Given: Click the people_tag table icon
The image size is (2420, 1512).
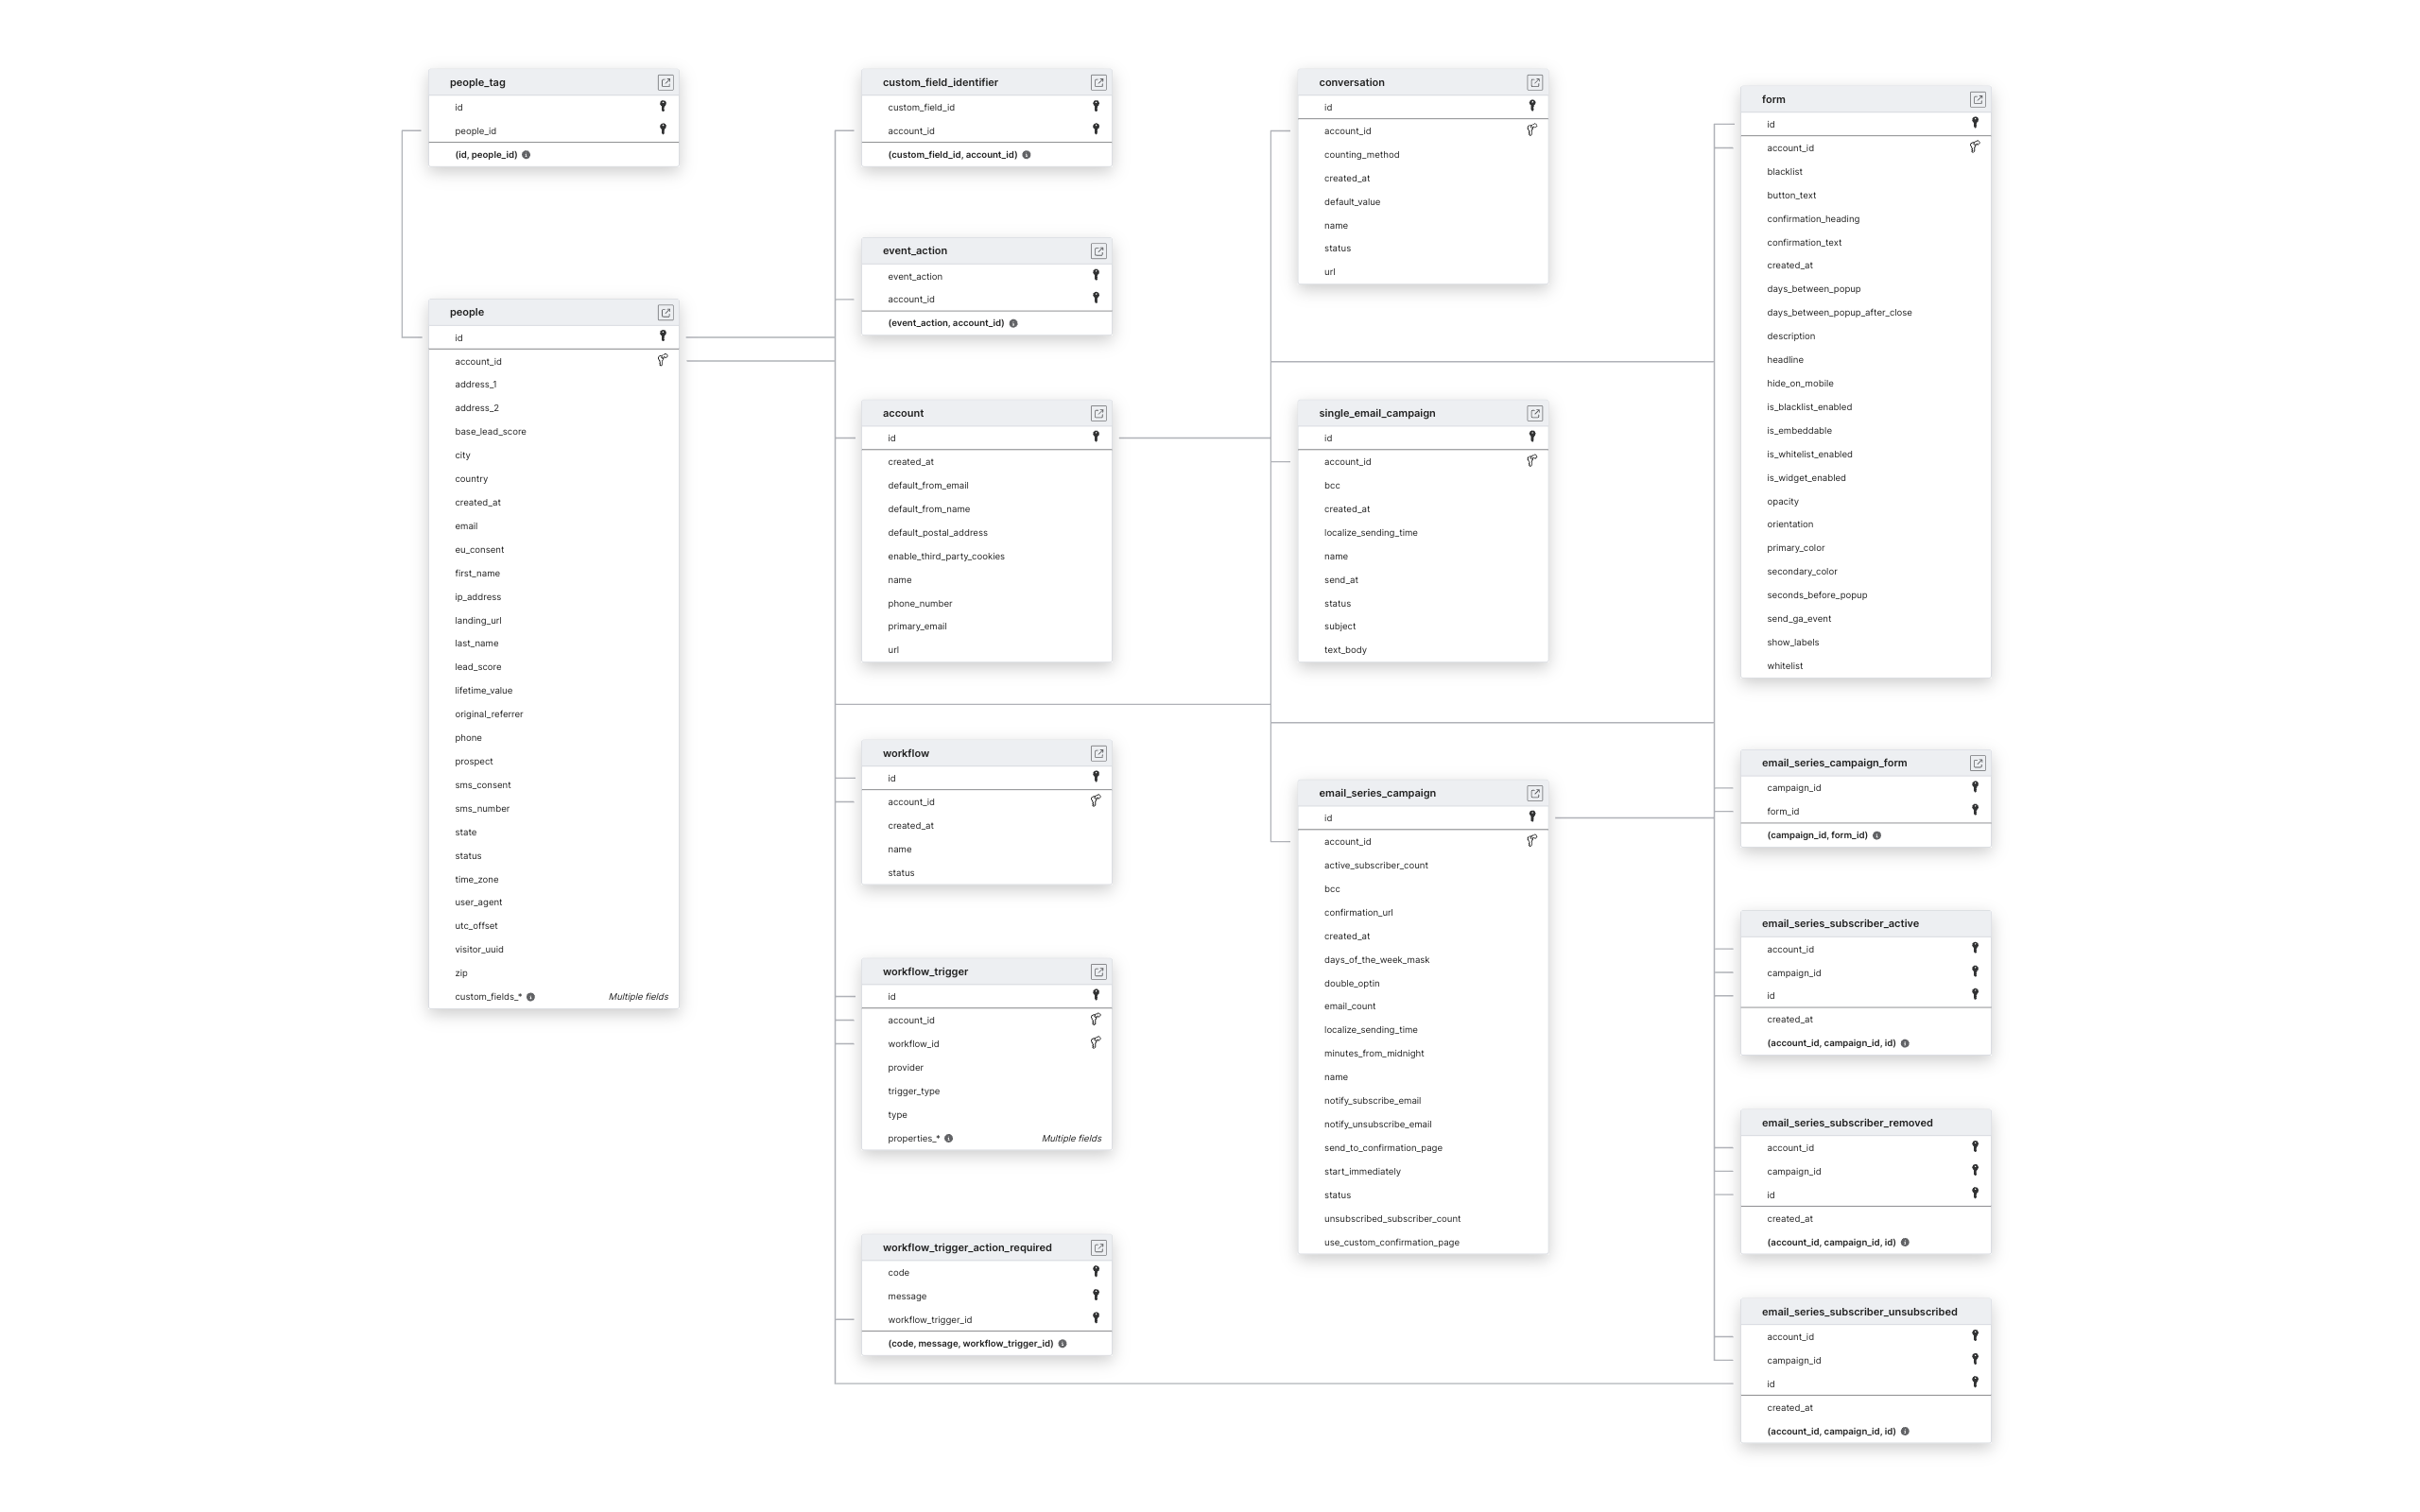Looking at the screenshot, I should click(664, 82).
